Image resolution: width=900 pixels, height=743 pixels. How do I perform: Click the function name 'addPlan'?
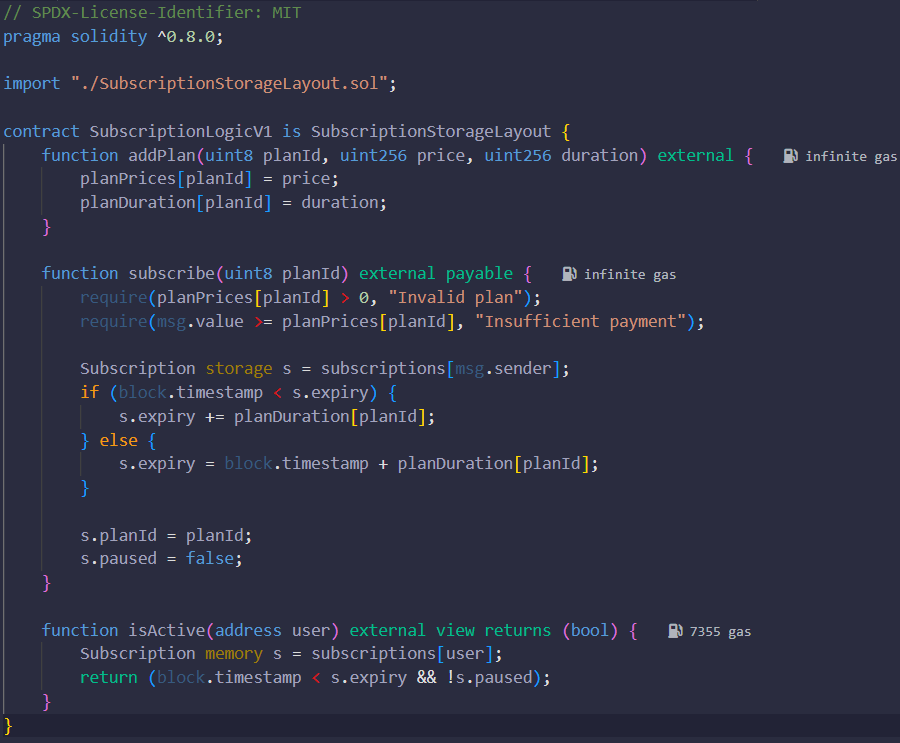162,156
